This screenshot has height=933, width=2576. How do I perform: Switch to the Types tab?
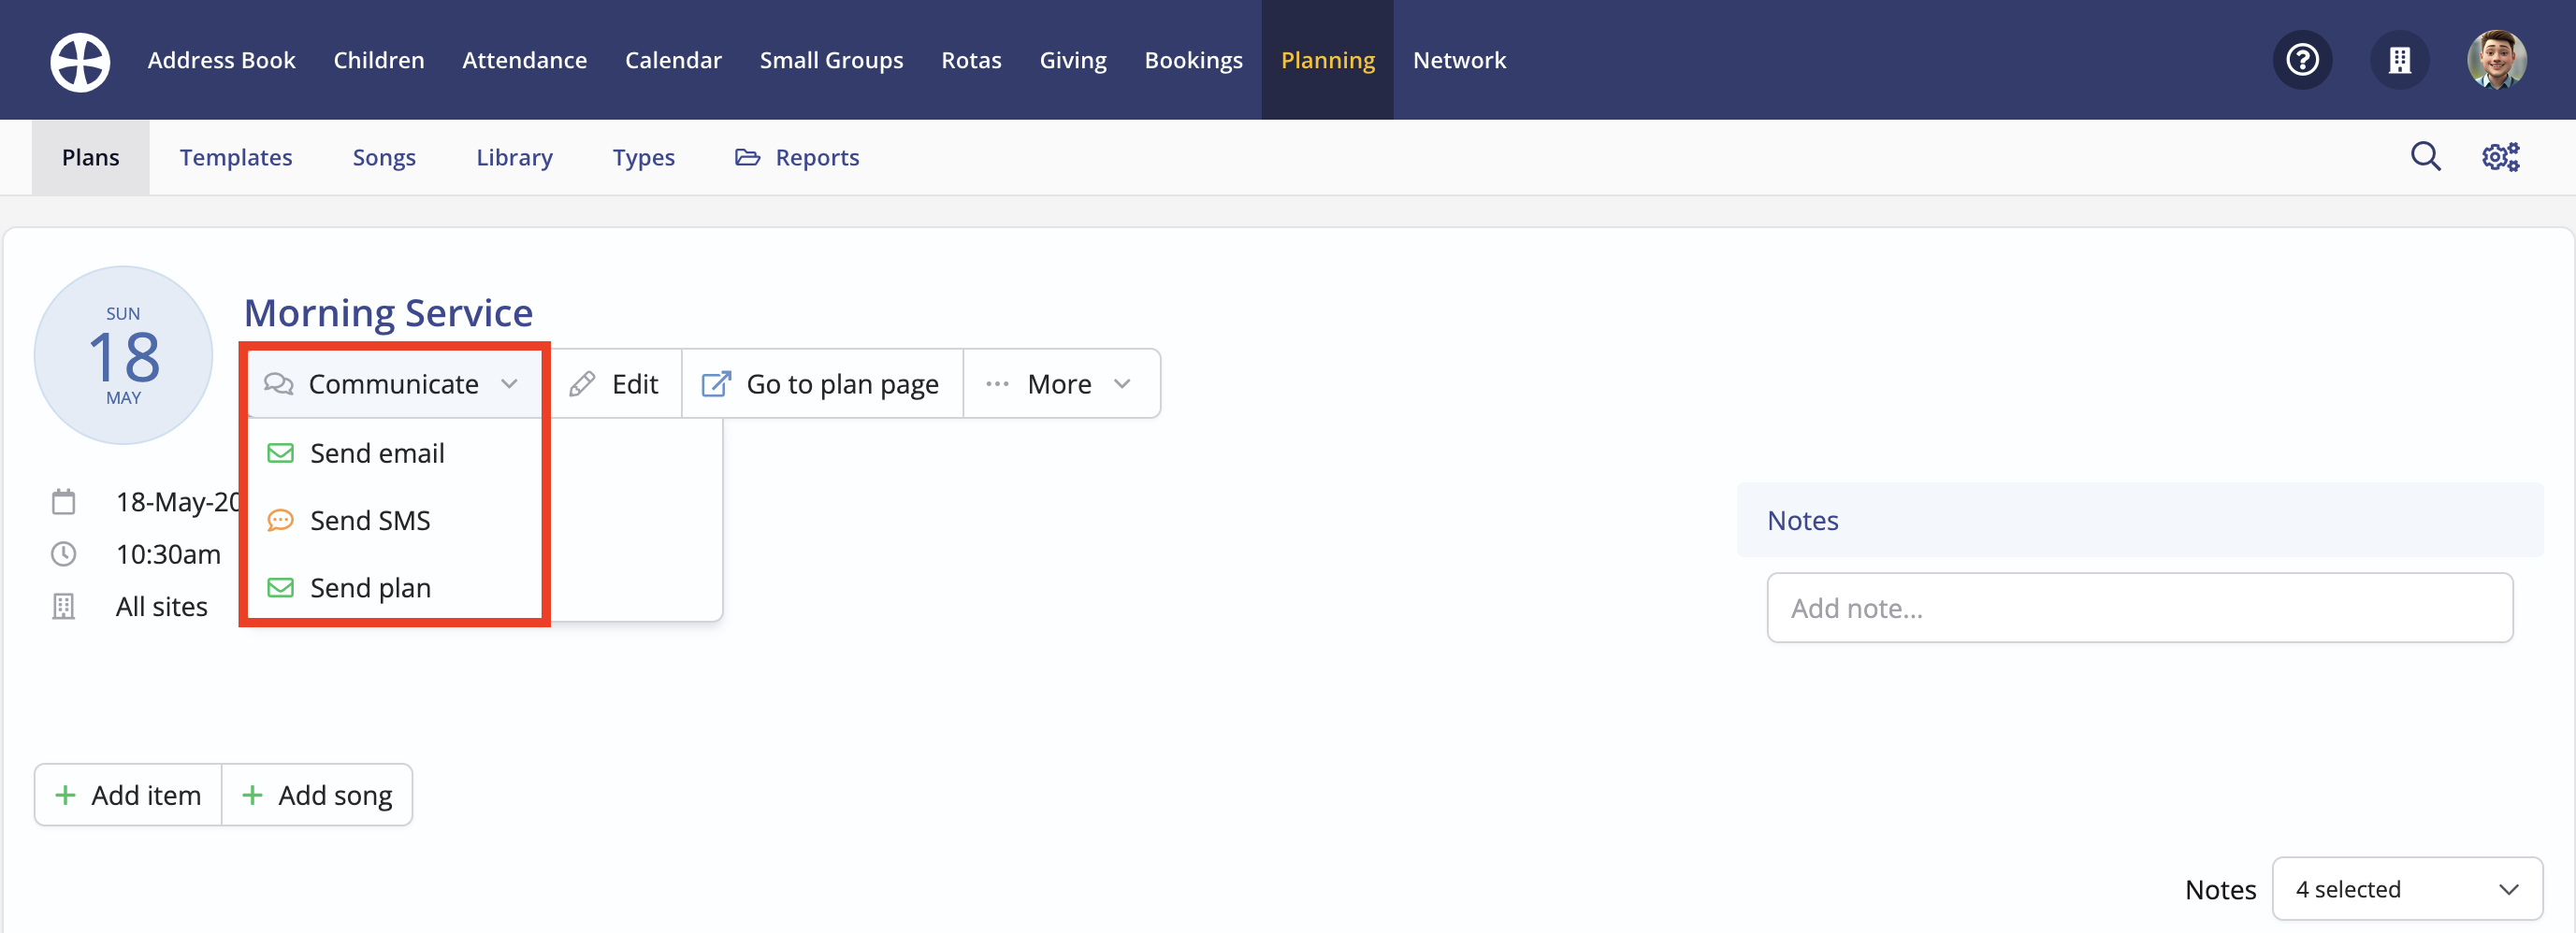point(643,157)
